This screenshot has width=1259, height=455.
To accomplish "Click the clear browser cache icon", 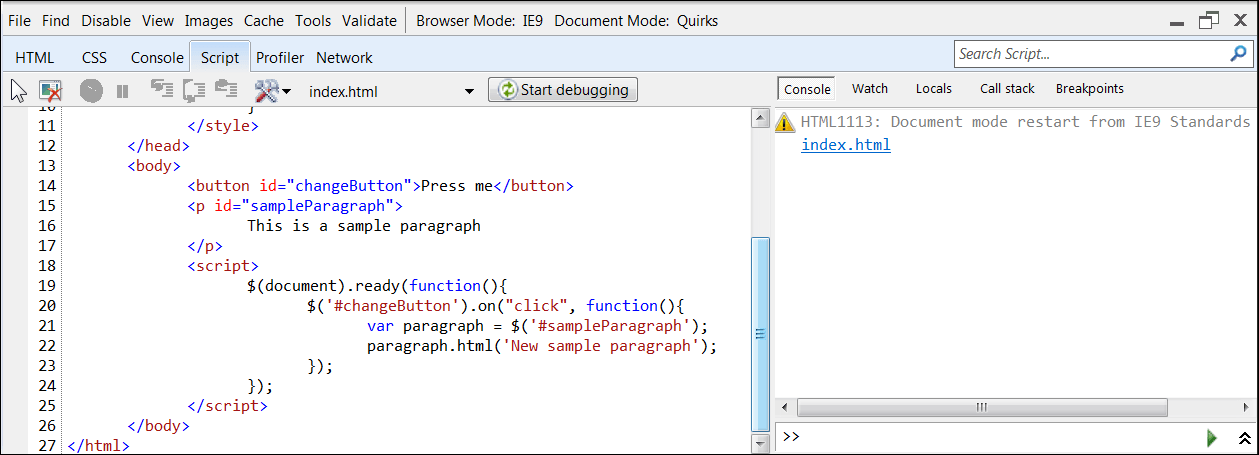I will (x=50, y=91).
